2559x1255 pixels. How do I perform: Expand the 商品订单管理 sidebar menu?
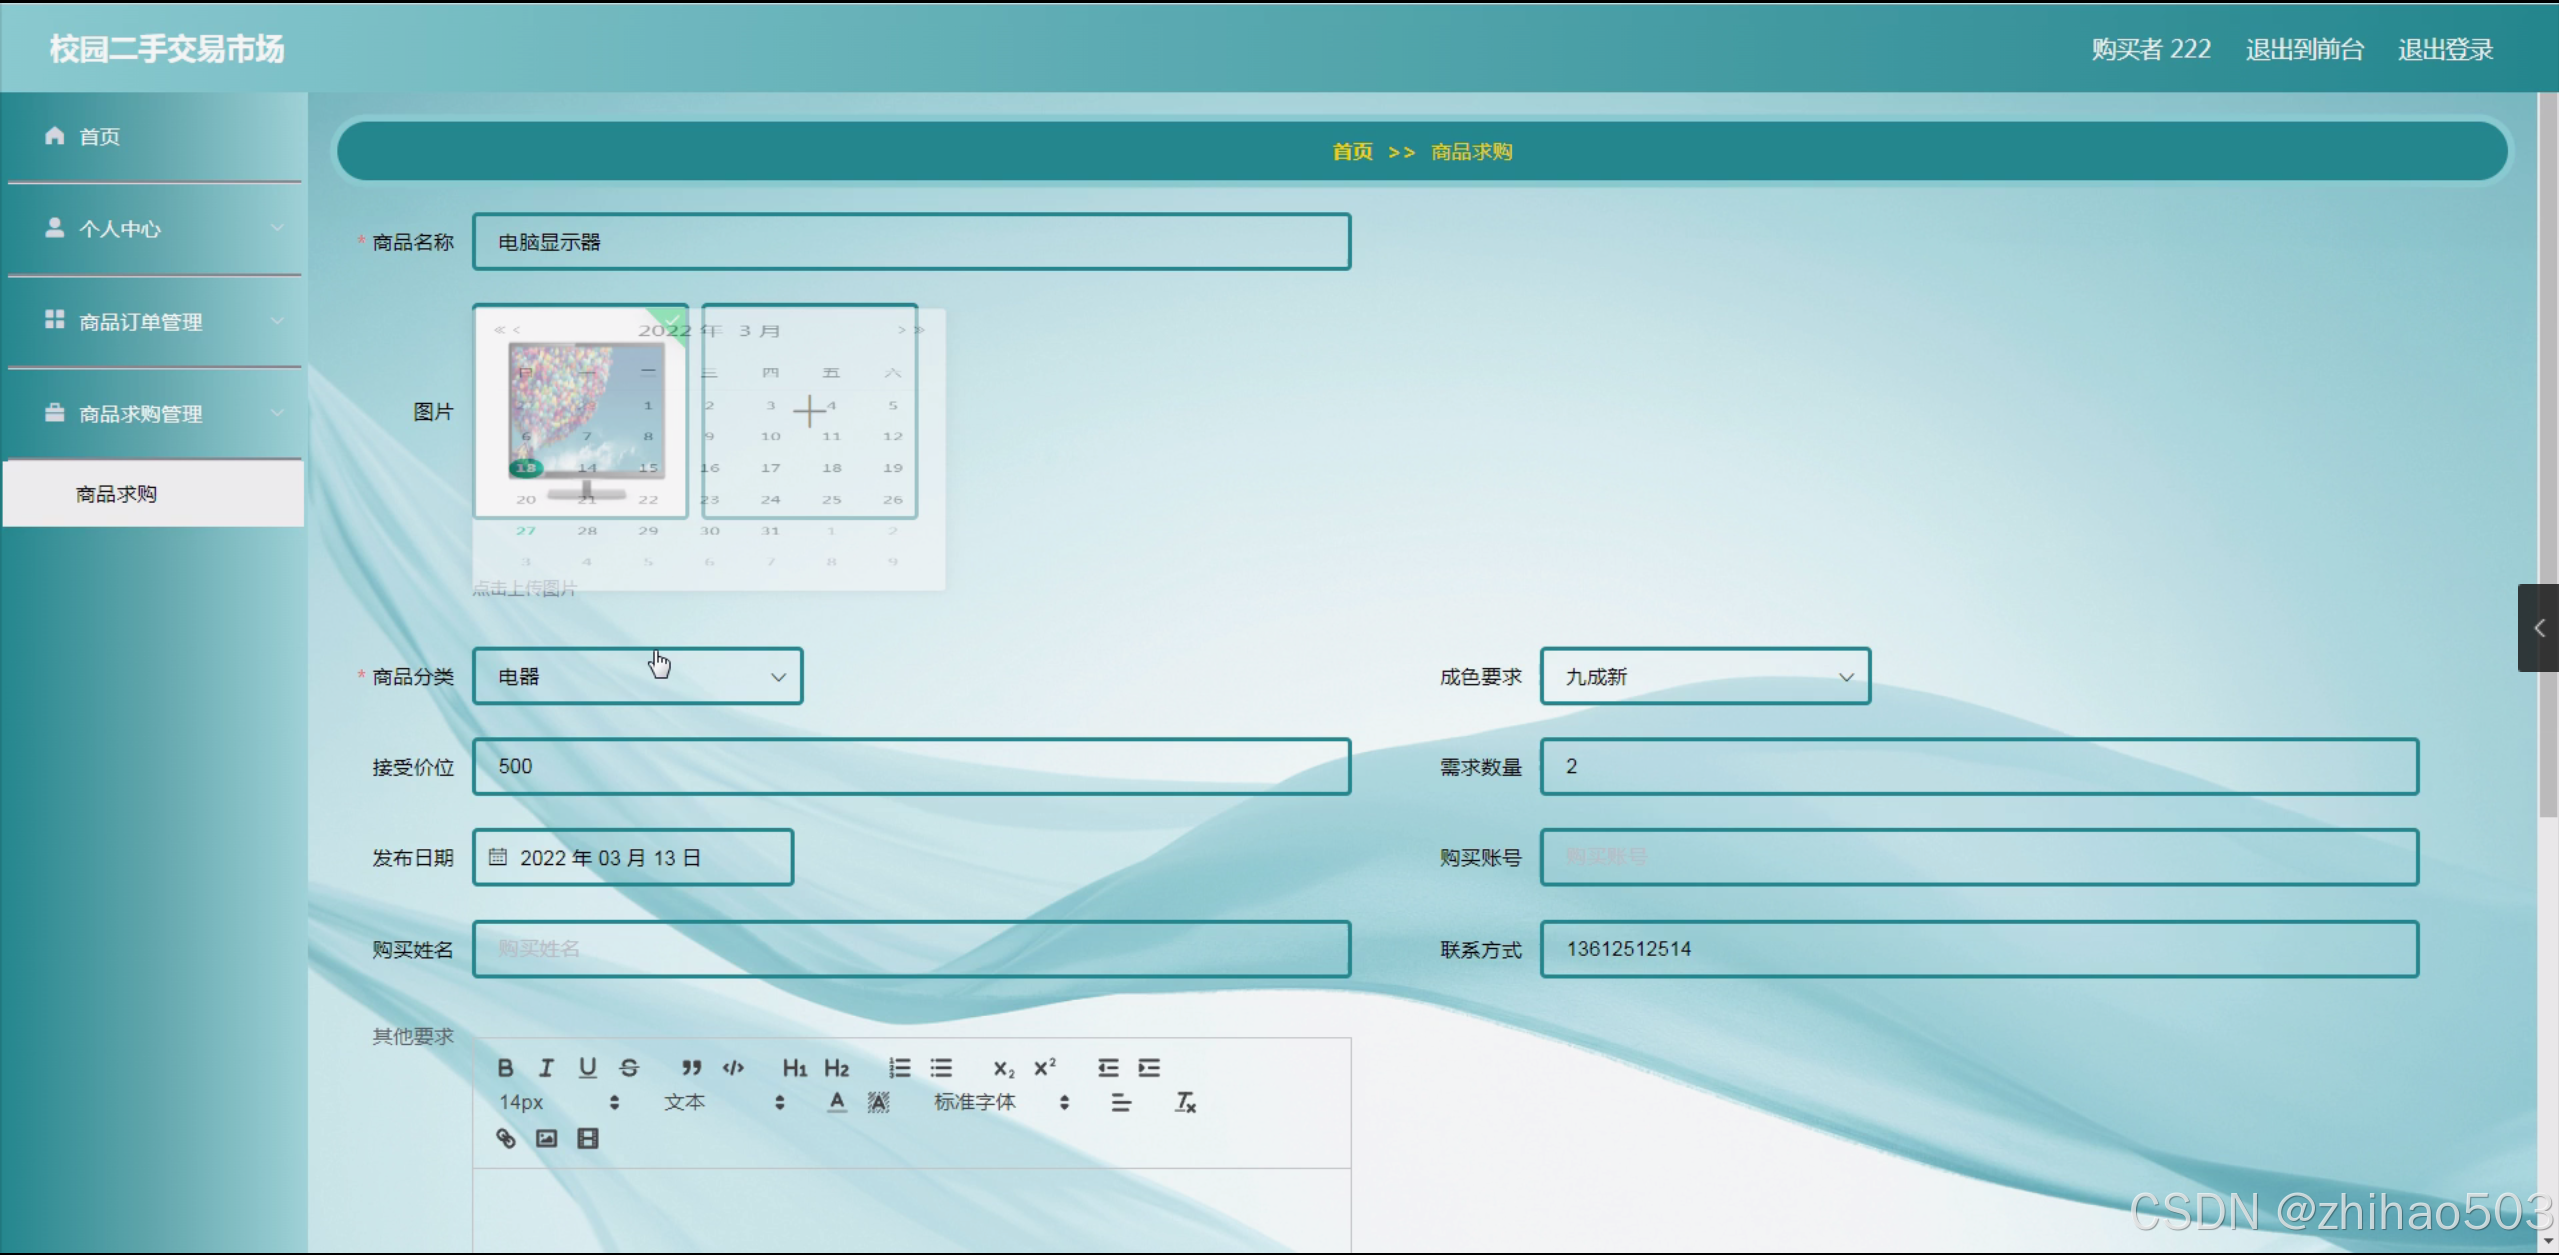point(154,321)
